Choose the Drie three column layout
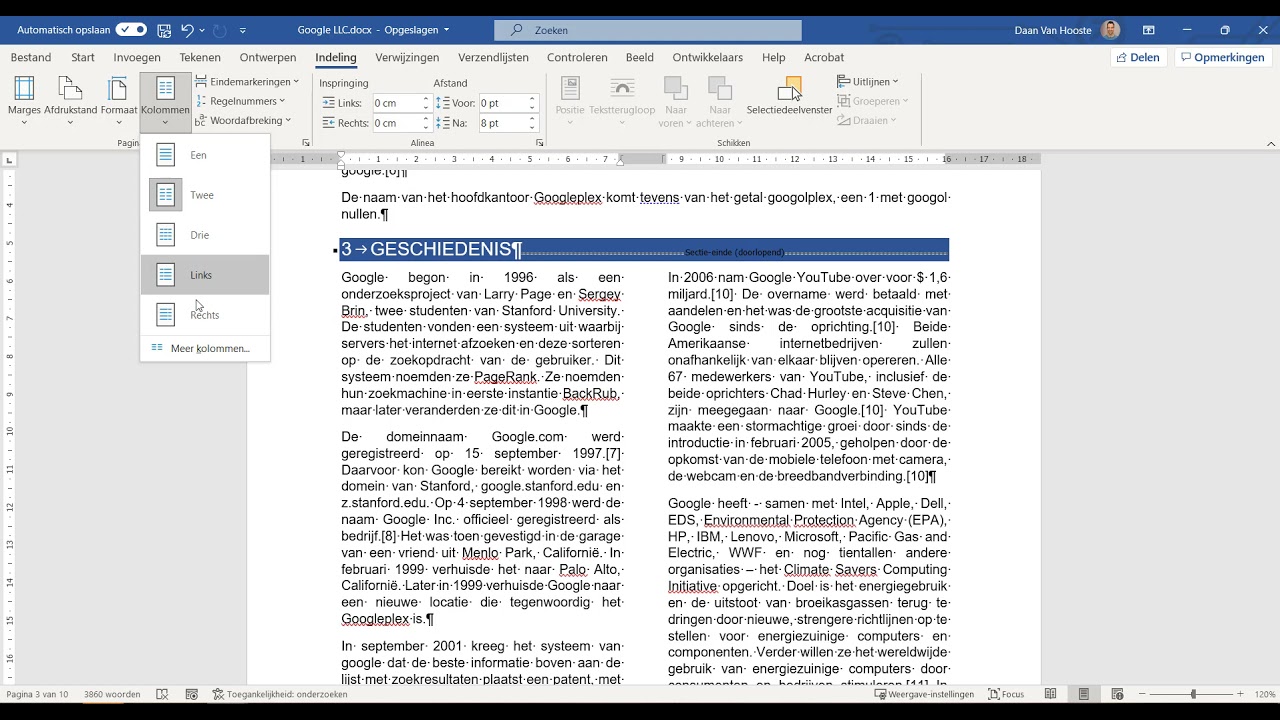This screenshot has height=720, width=1280. [x=205, y=235]
